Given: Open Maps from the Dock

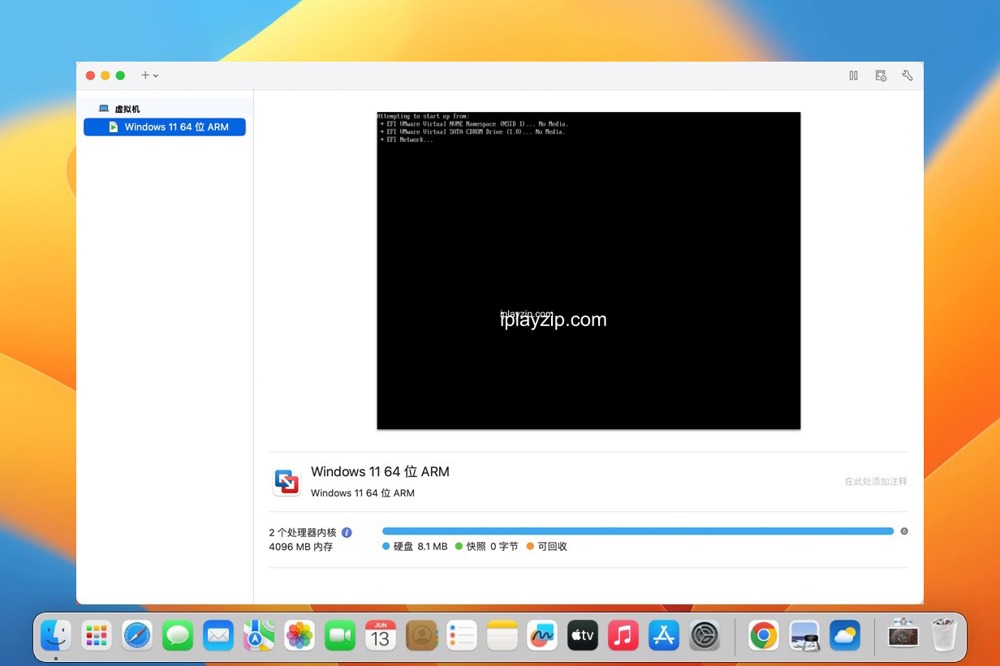Looking at the screenshot, I should (x=259, y=635).
